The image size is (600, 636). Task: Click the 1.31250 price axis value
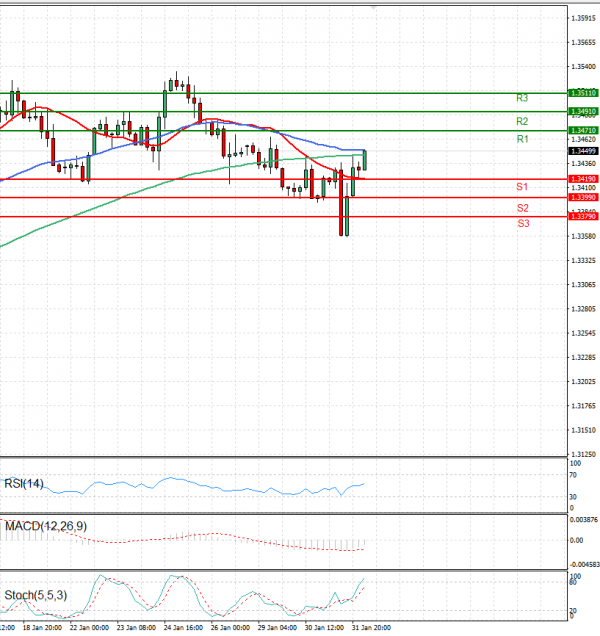[583, 454]
